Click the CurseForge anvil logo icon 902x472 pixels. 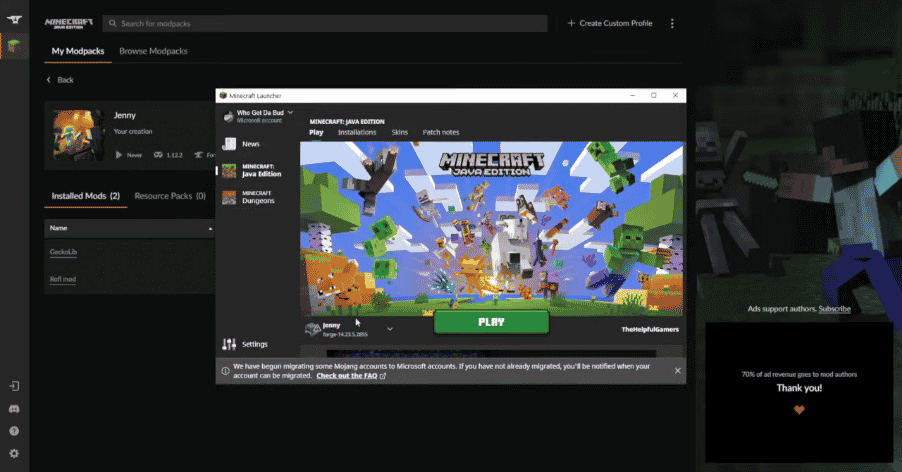[x=14, y=20]
